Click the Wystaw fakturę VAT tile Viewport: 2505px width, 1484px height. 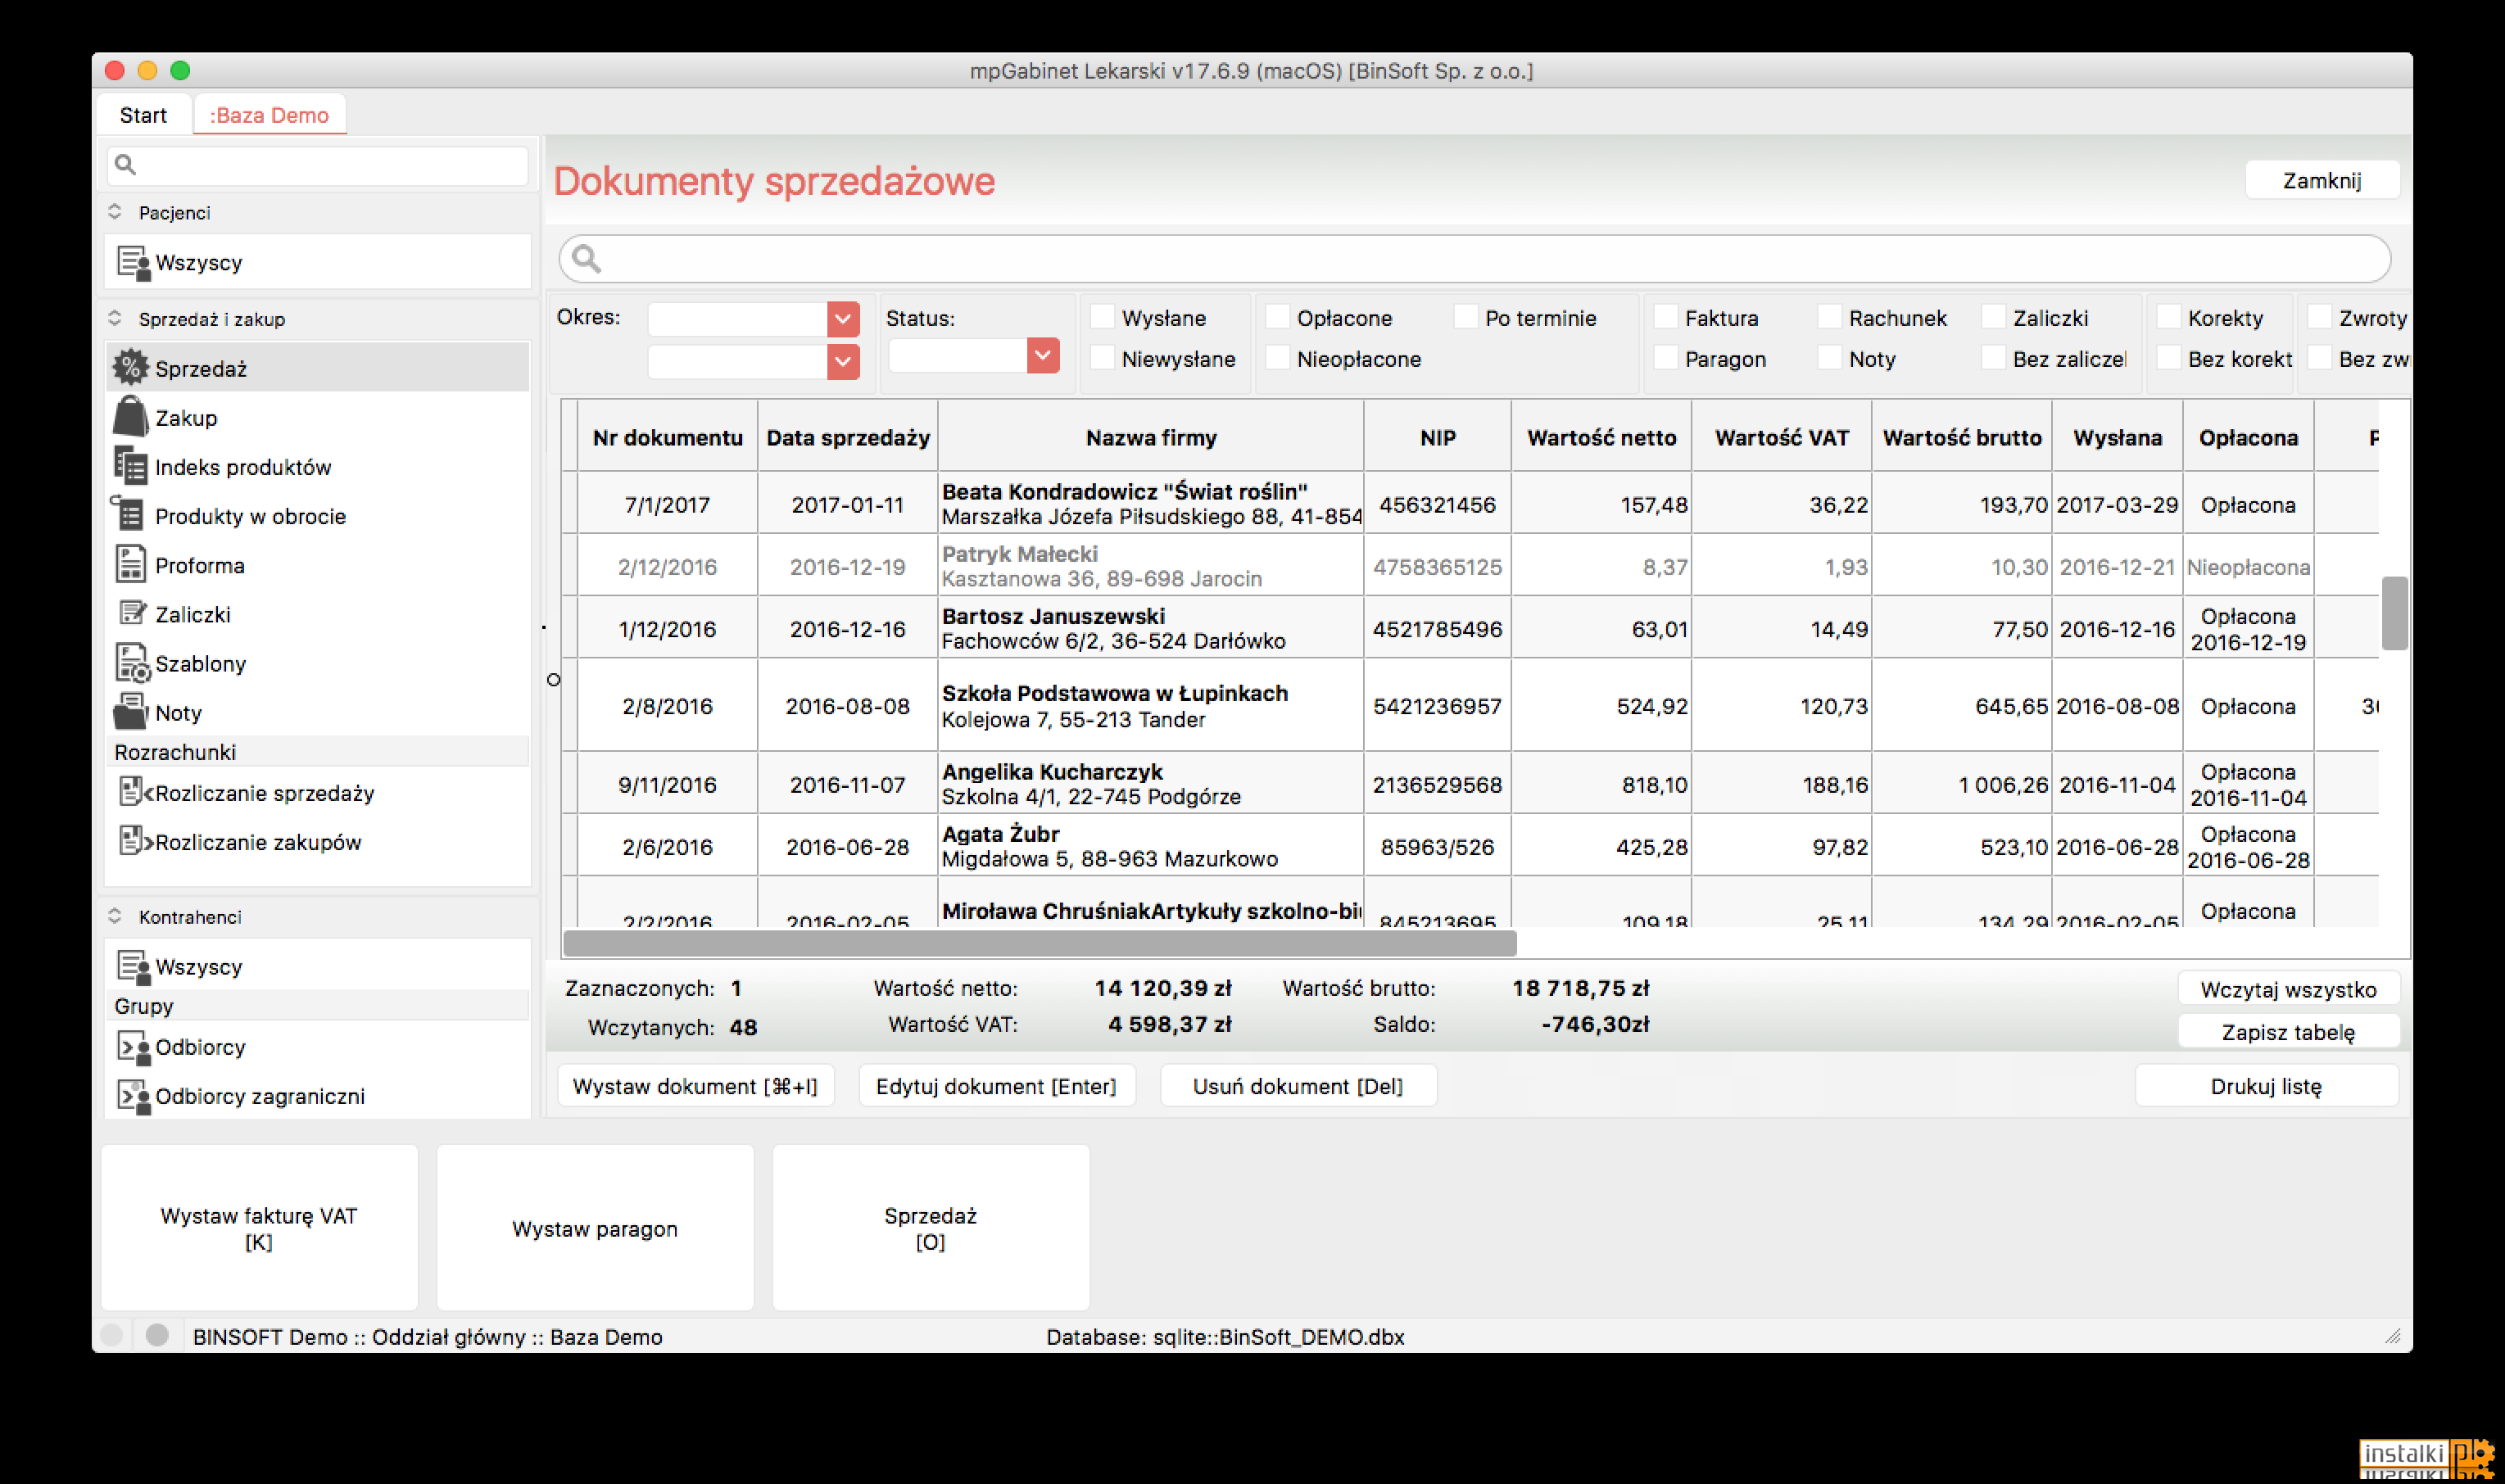[259, 1228]
